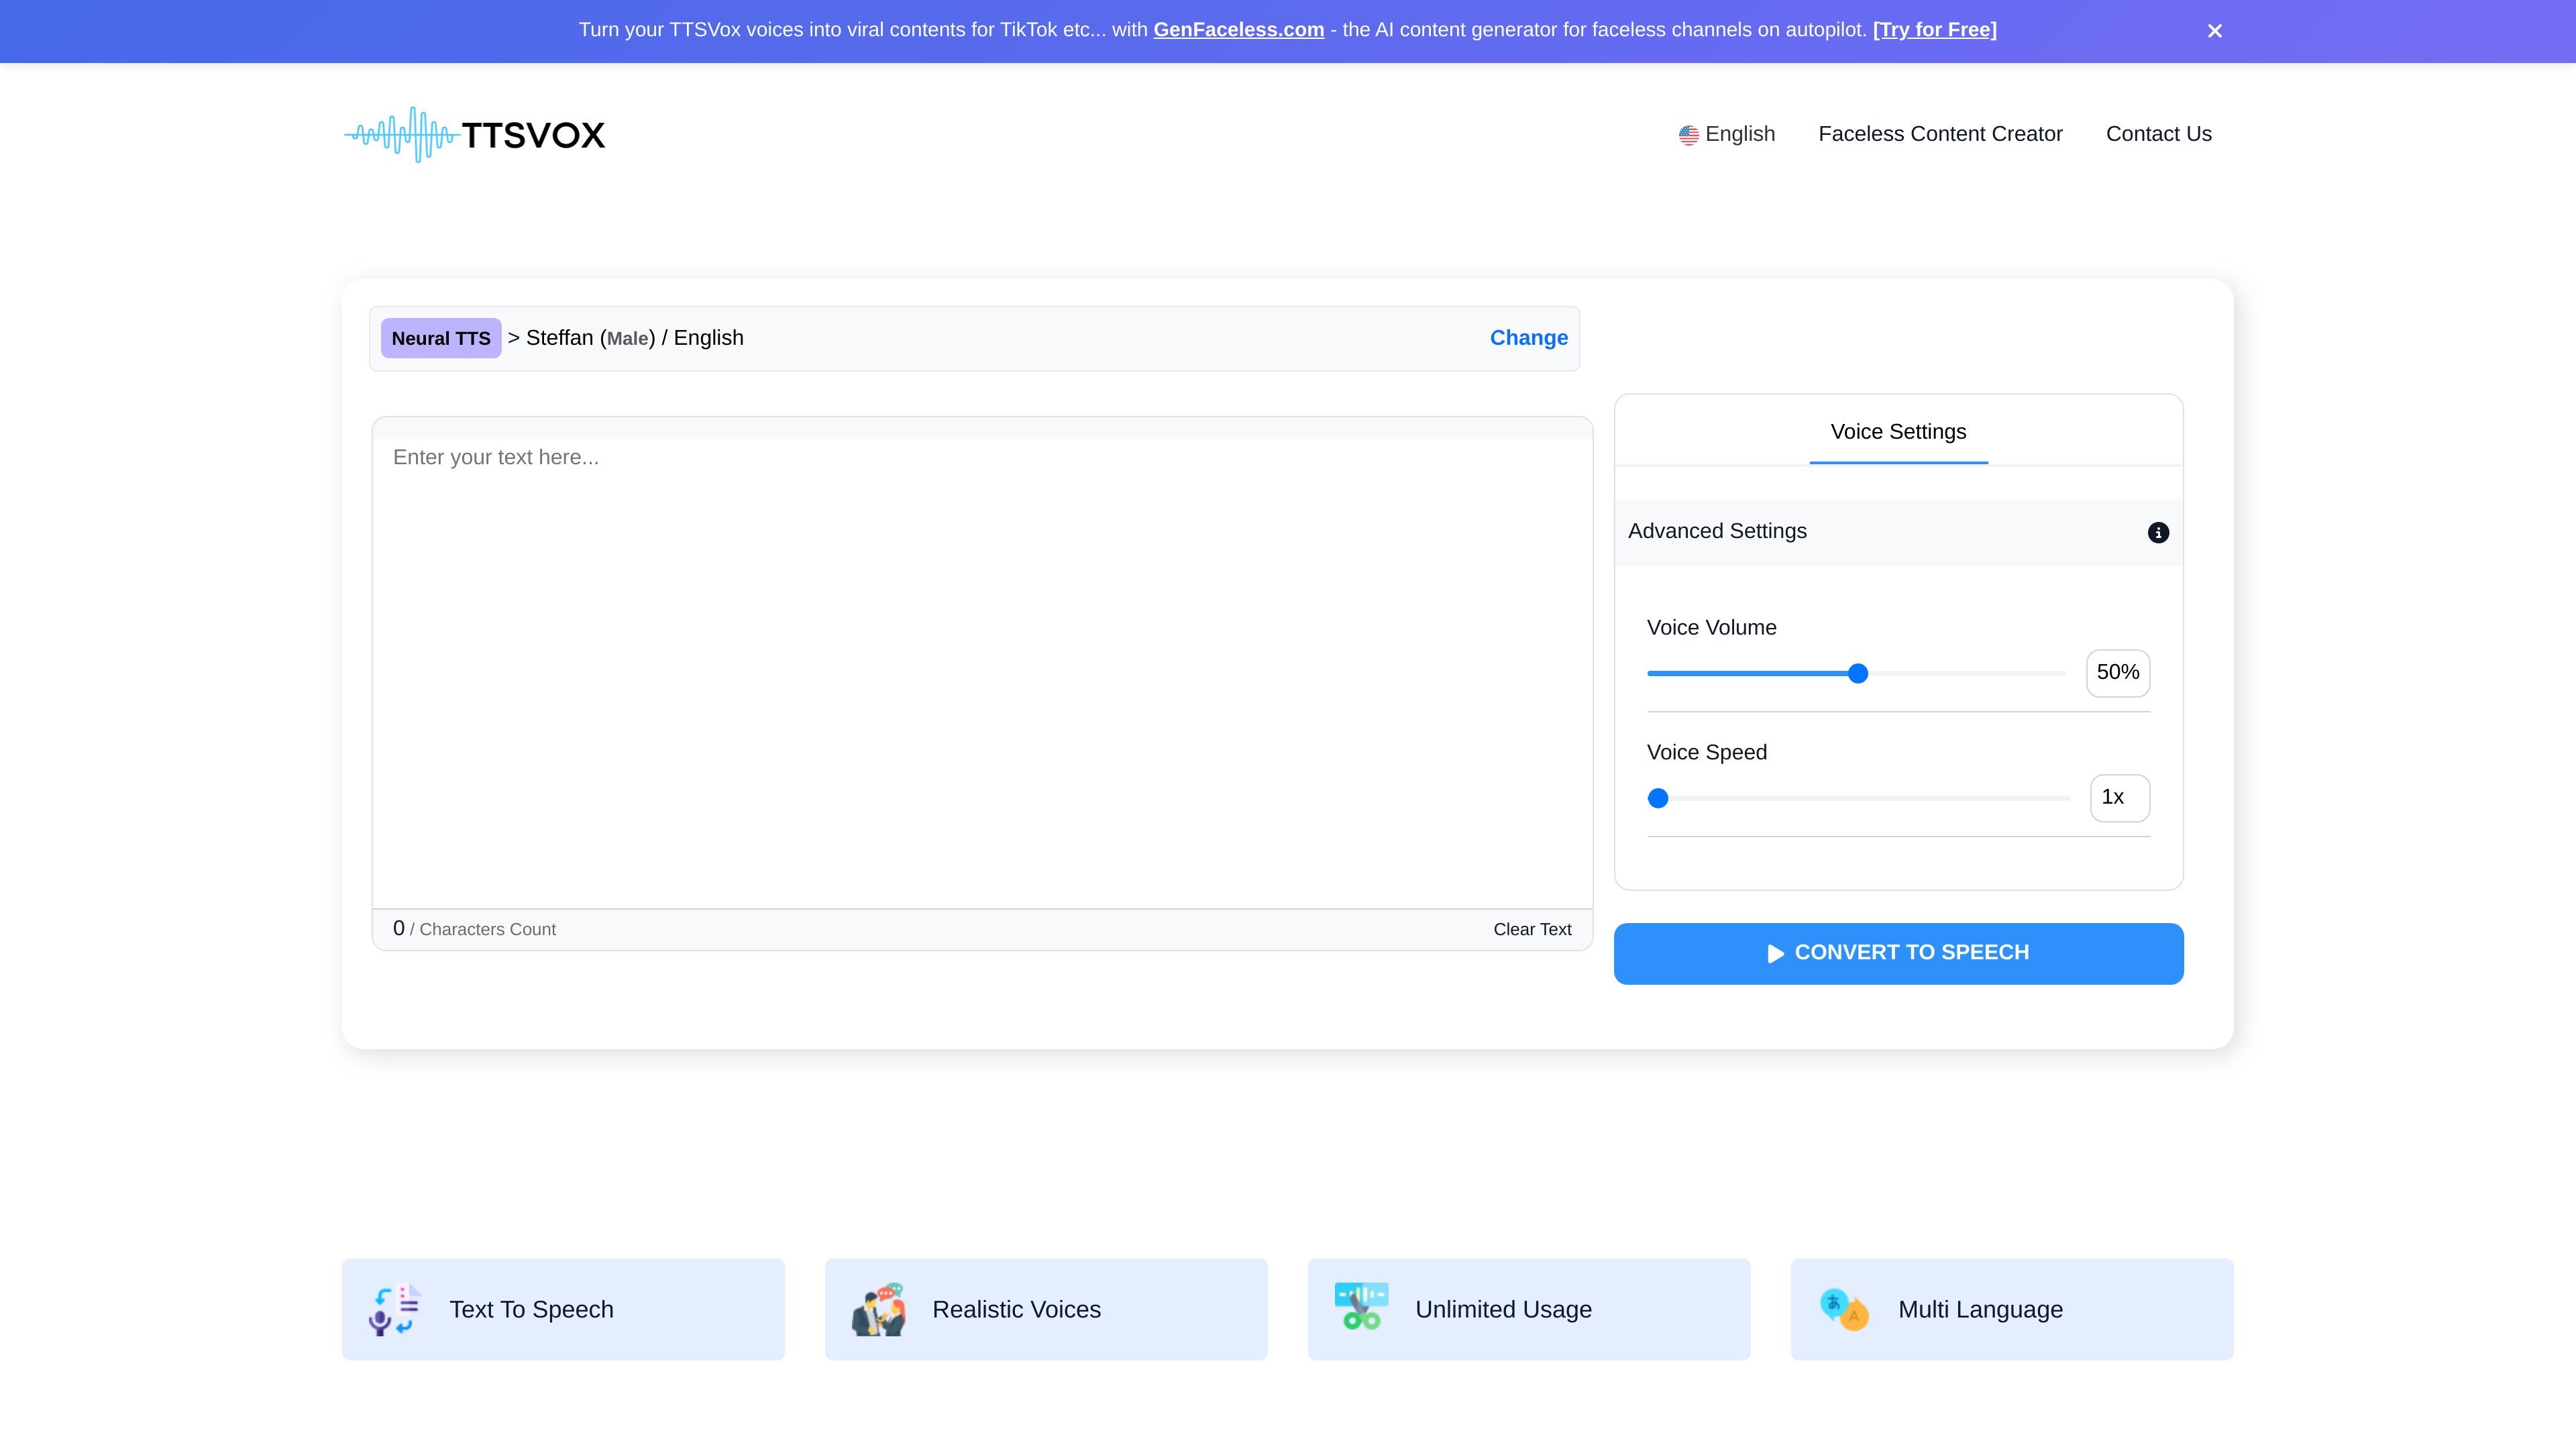The width and height of the screenshot is (2576, 1449).
Task: Click the Voice Speed slider handle
Action: pyautogui.click(x=1658, y=798)
